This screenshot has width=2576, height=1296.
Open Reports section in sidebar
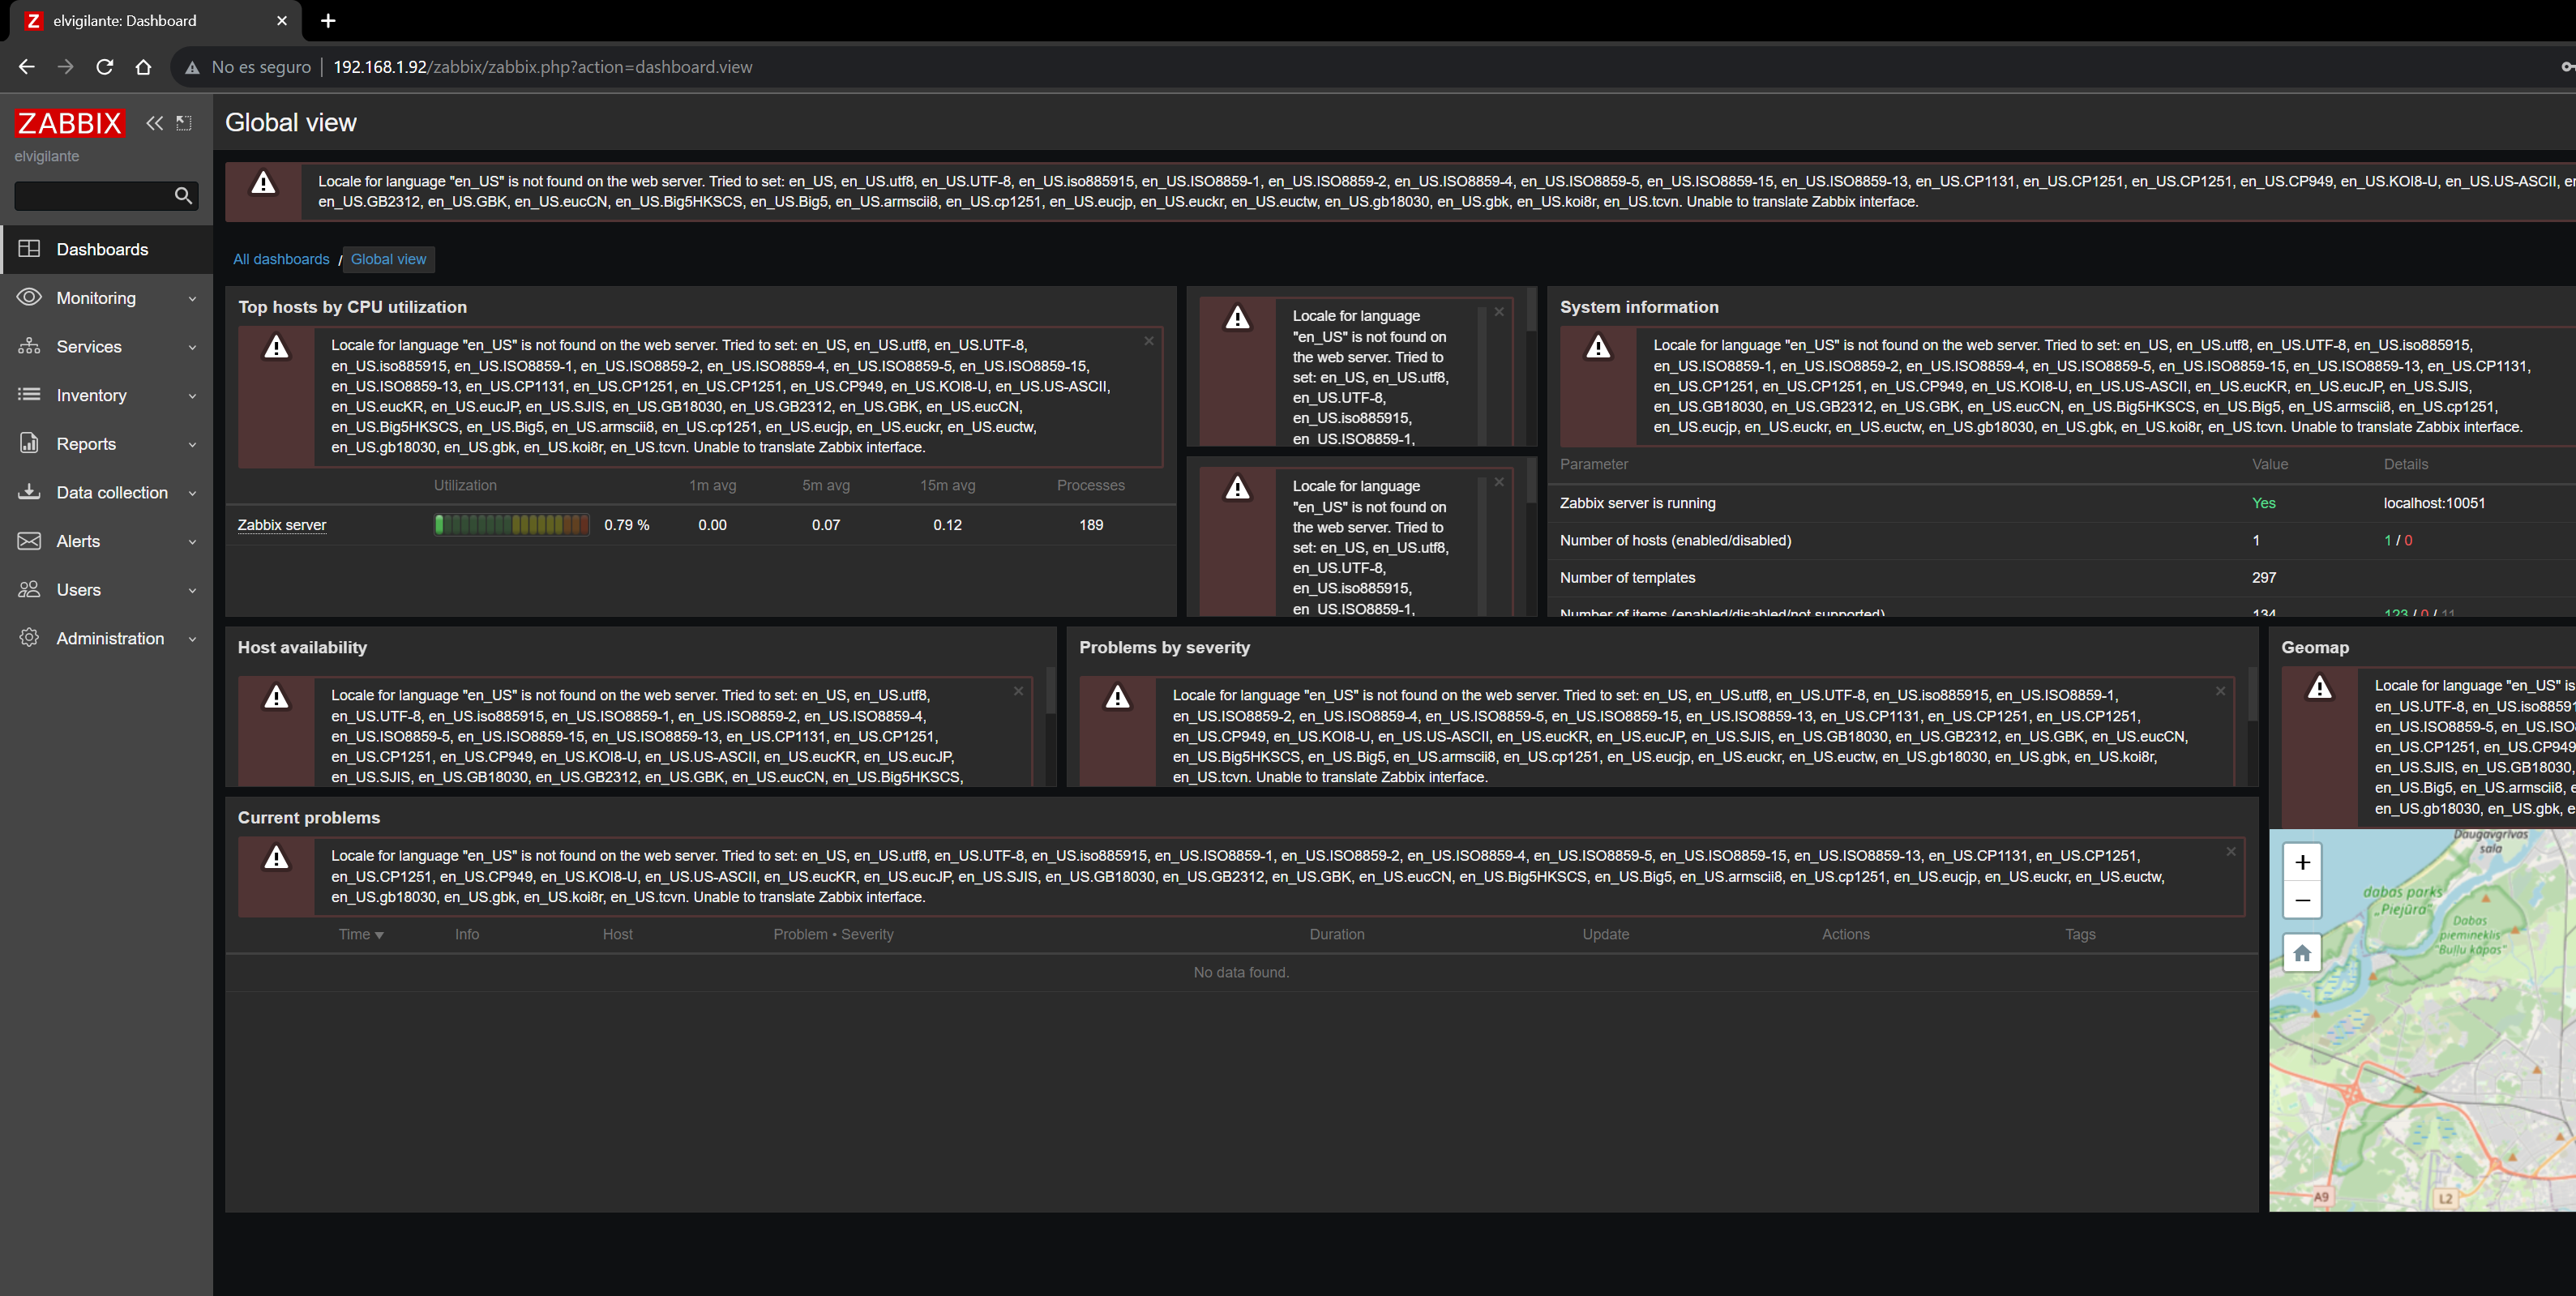point(106,443)
